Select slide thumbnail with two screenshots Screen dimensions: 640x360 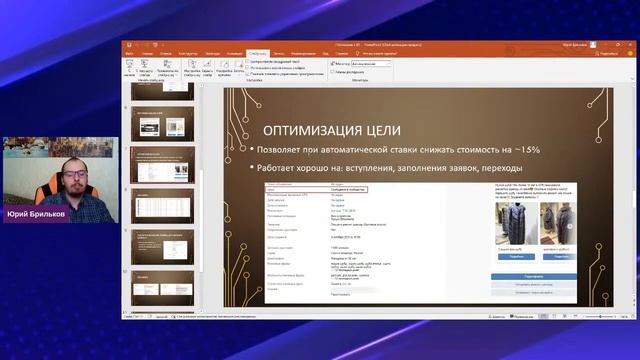(162, 124)
